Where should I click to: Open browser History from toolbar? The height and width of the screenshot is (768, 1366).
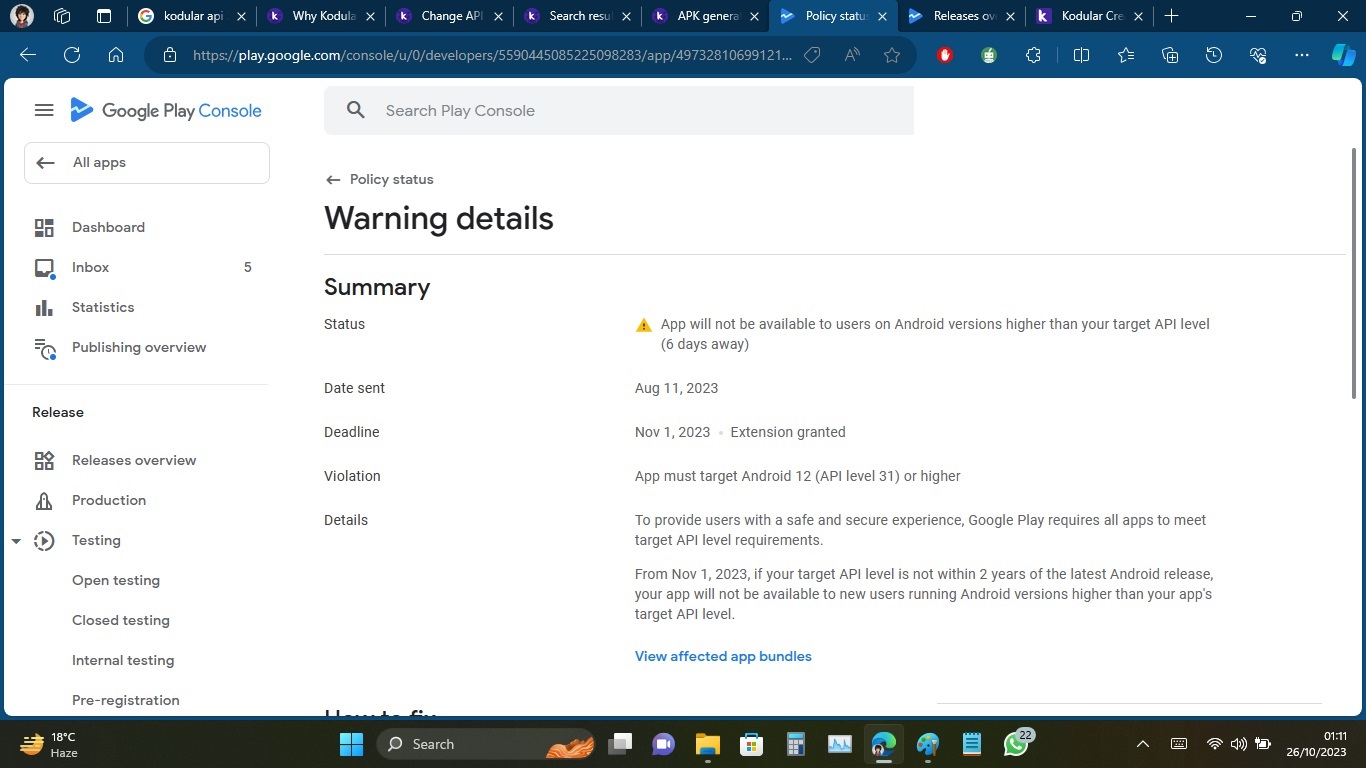[x=1214, y=55]
